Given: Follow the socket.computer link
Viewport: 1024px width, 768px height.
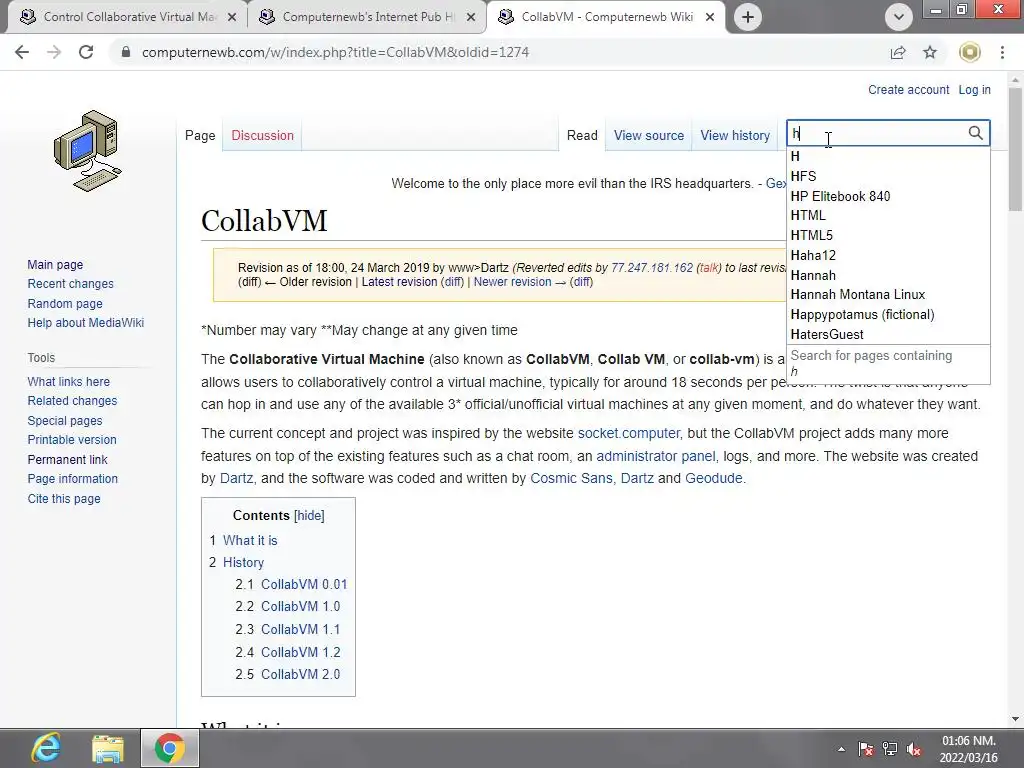Looking at the screenshot, I should (628, 433).
